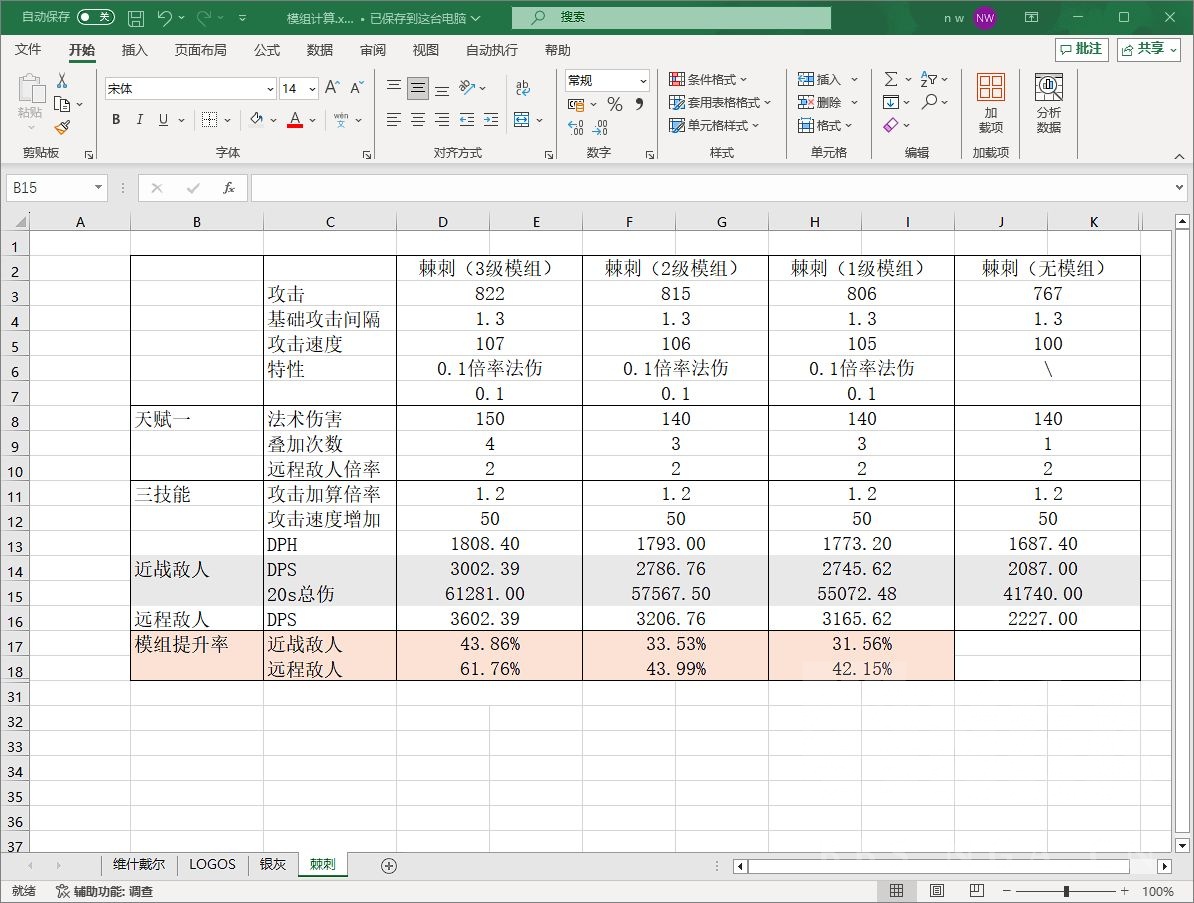Toggle italic formatting with the I icon
1194x903 pixels.
pyautogui.click(x=139, y=120)
